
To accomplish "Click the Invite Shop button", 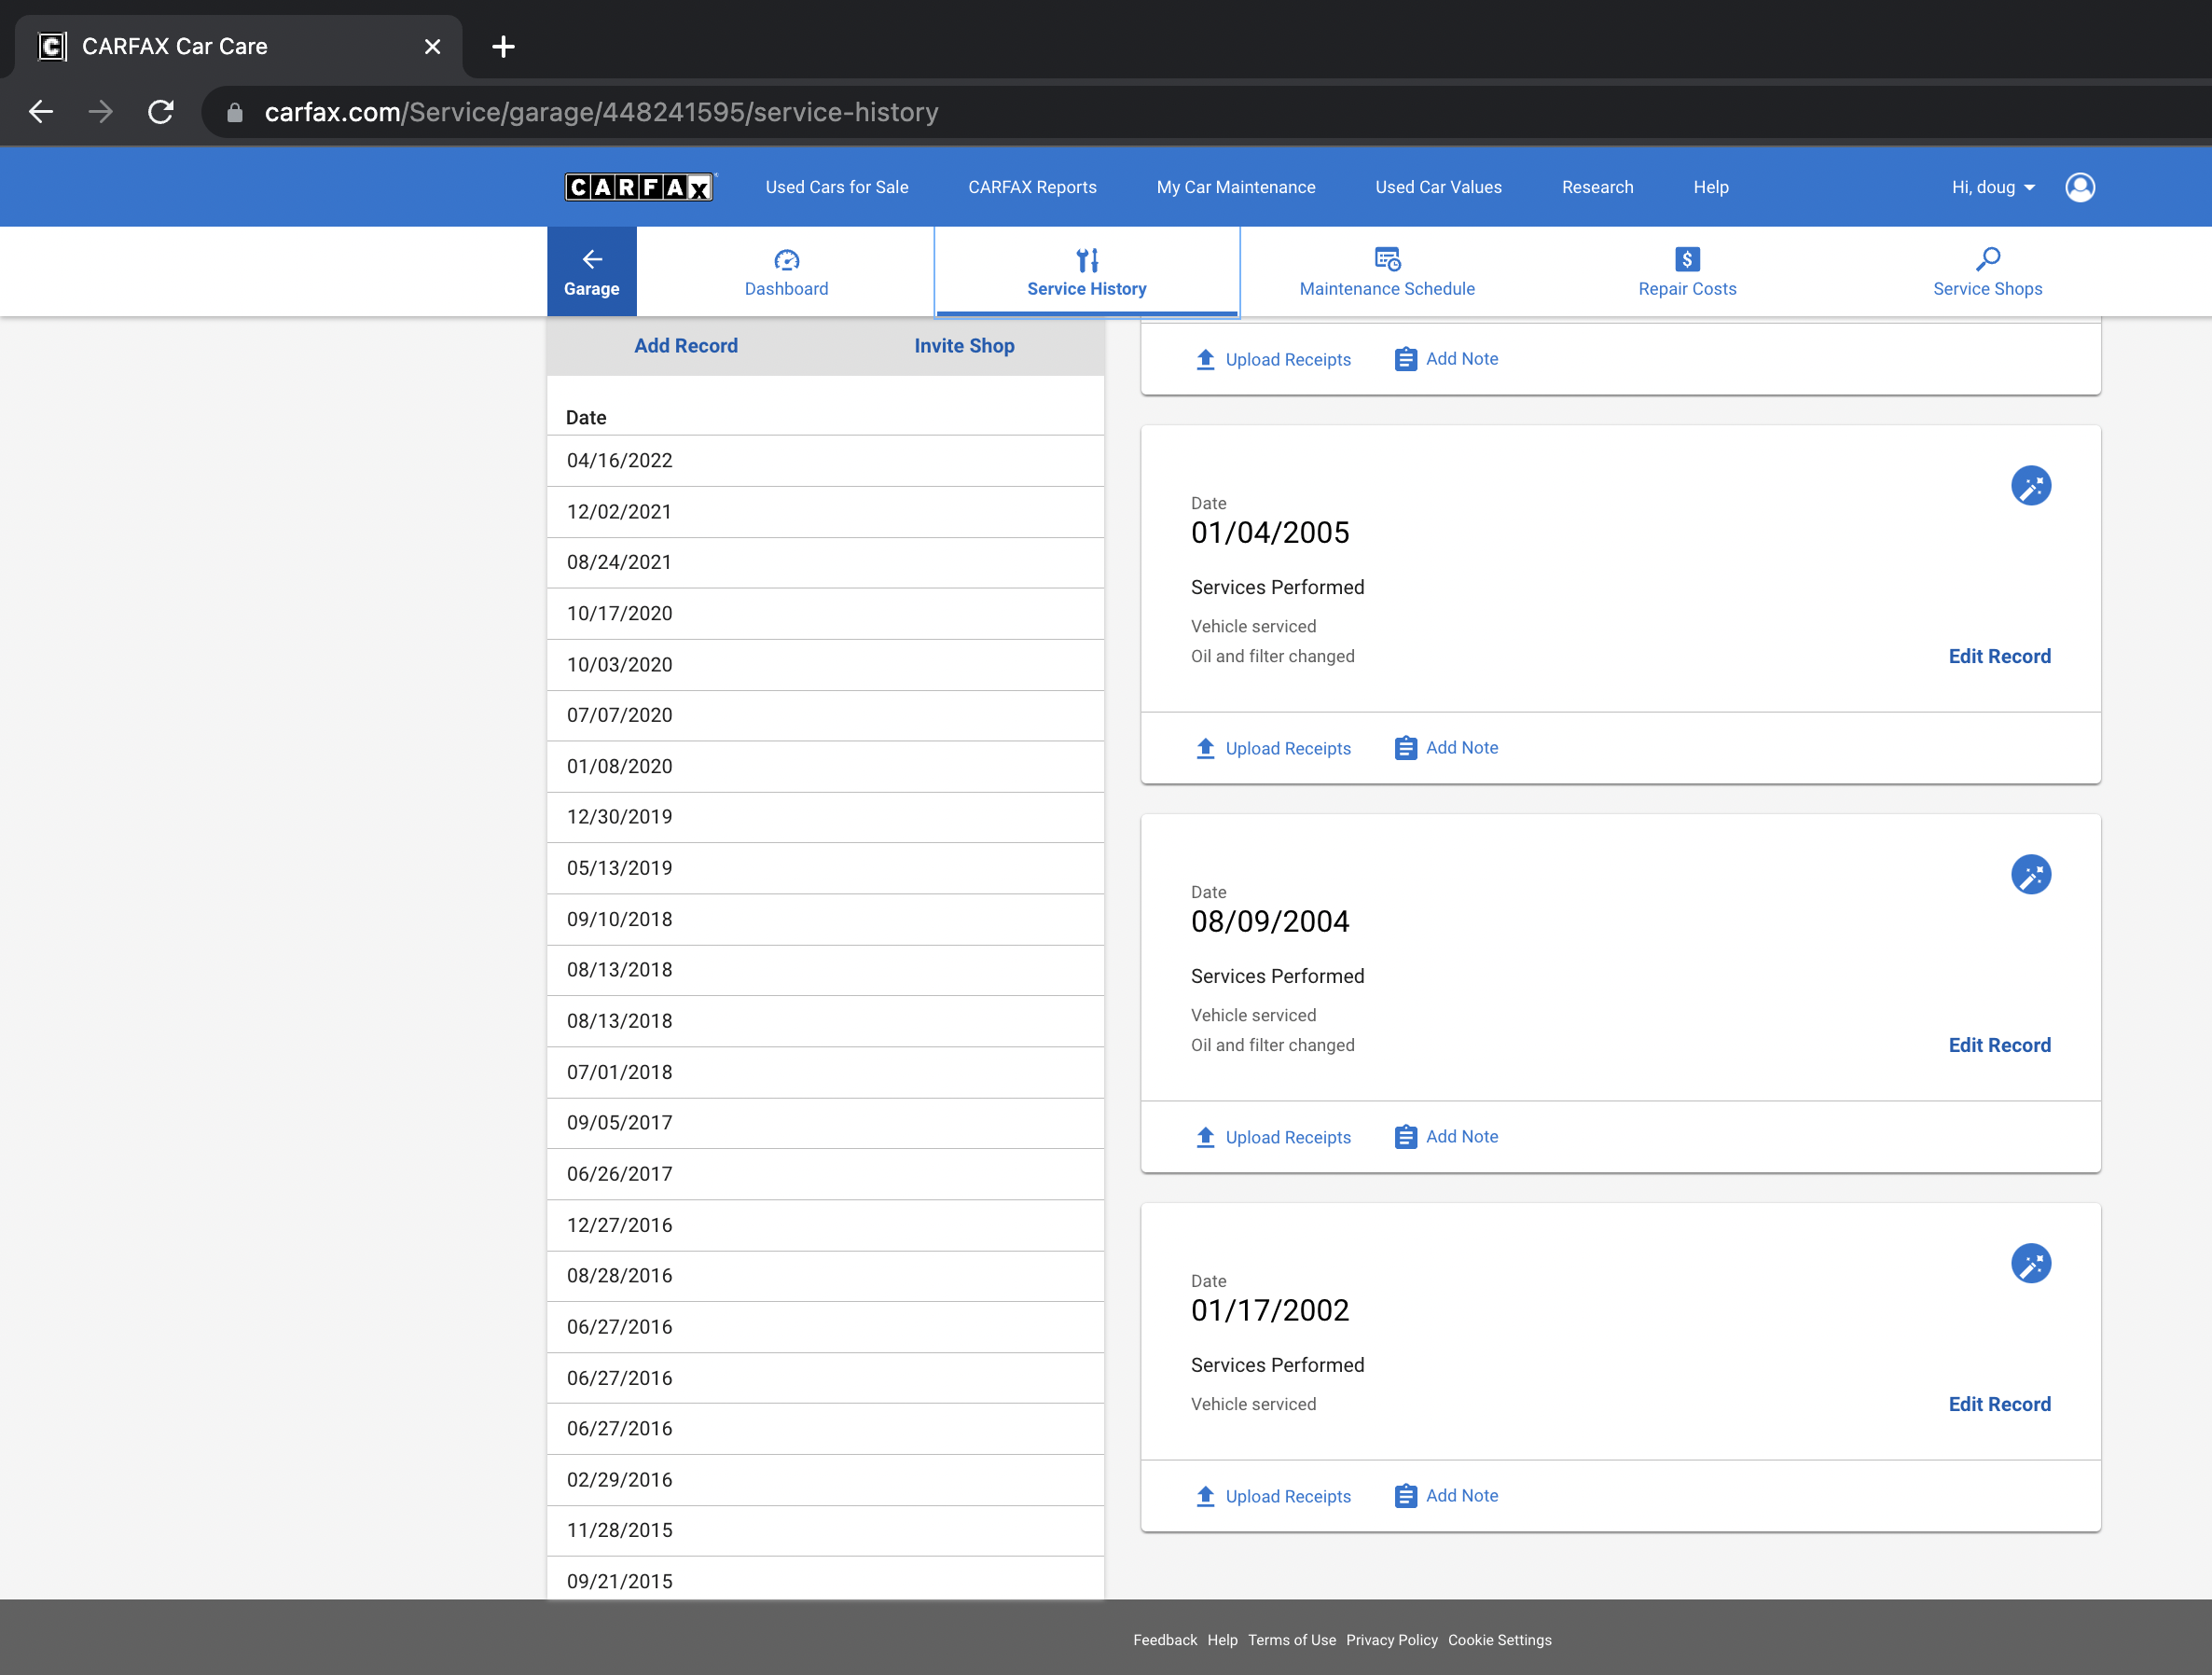I will coord(964,346).
